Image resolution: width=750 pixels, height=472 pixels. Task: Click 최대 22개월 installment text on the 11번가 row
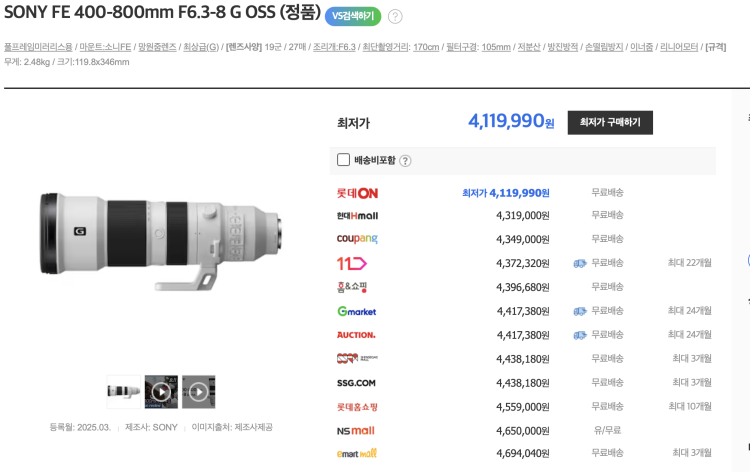[690, 263]
